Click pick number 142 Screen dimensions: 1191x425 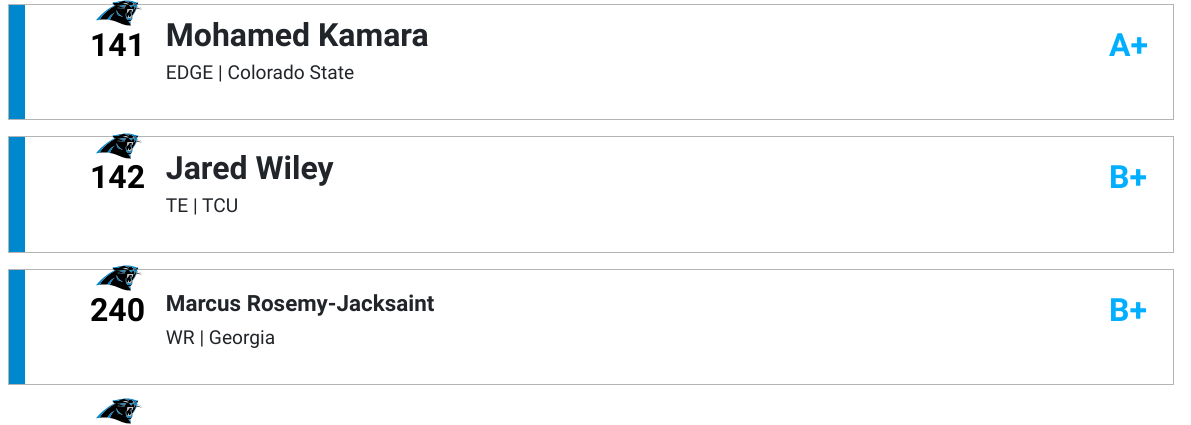click(118, 178)
